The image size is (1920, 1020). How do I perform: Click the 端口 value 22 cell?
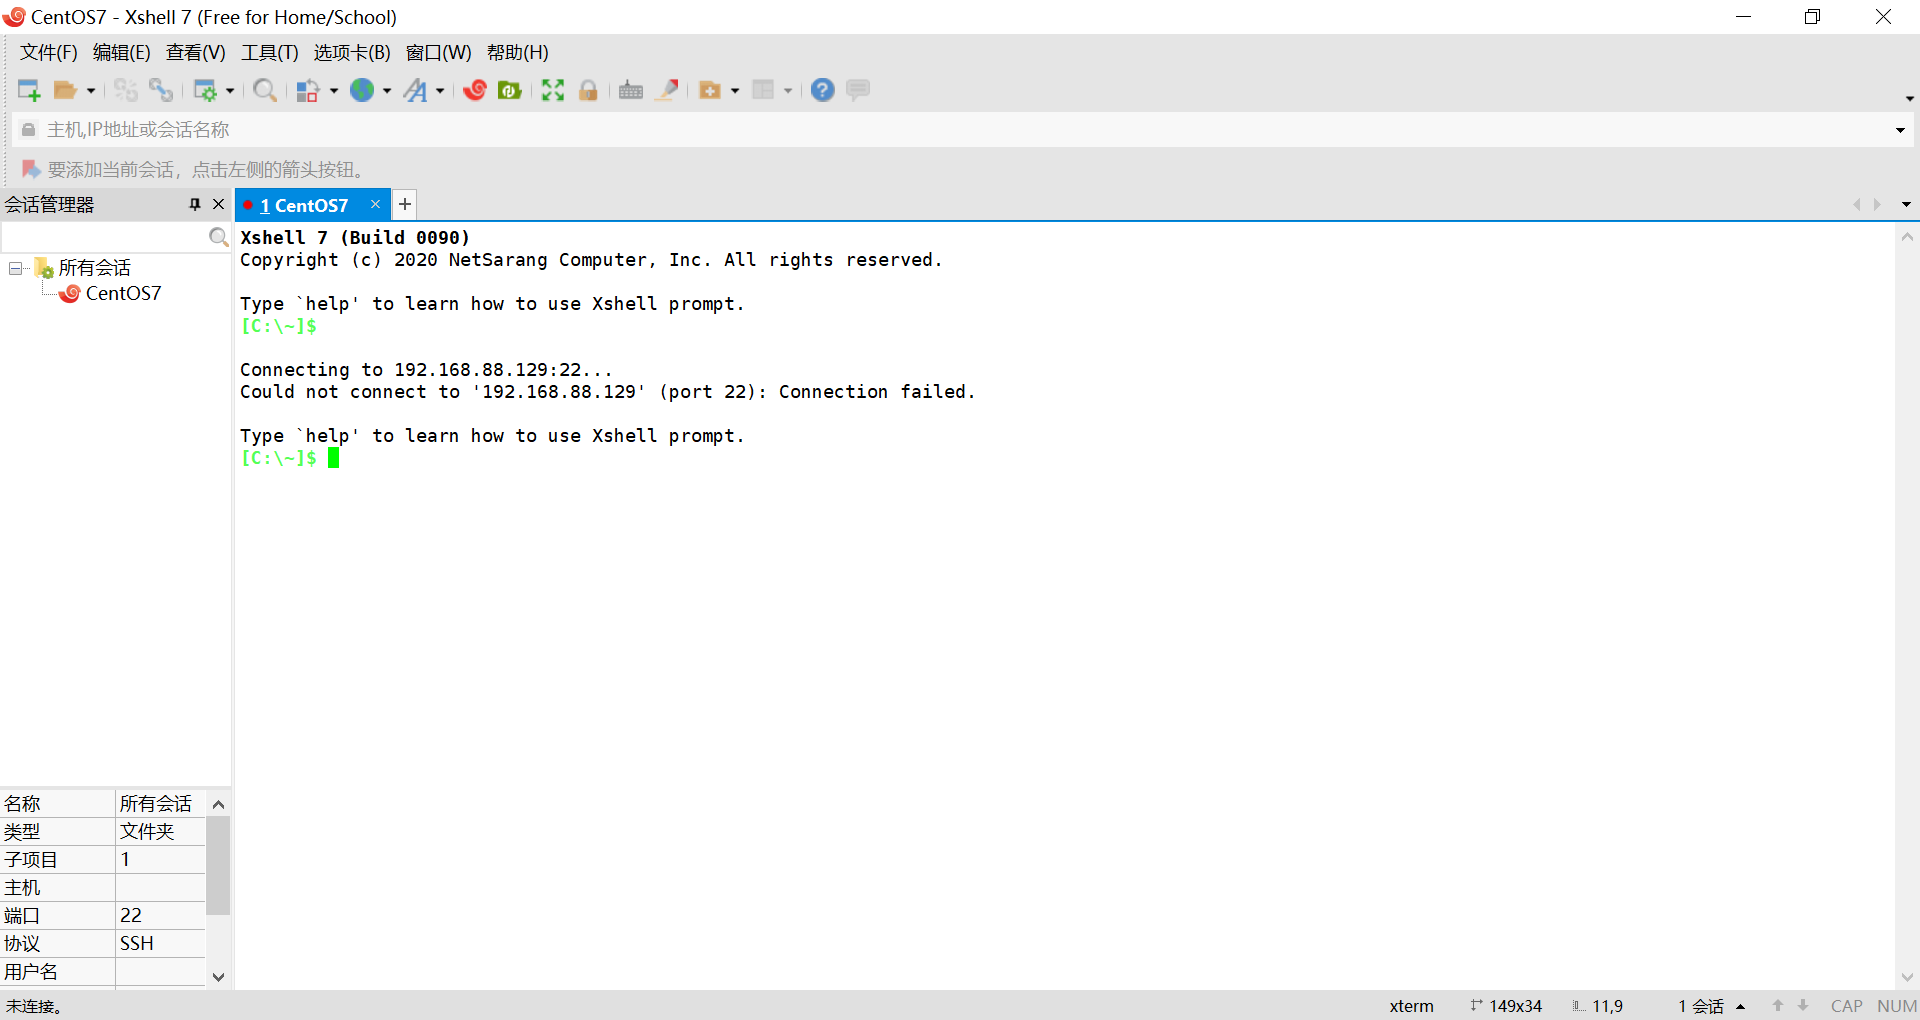160,915
